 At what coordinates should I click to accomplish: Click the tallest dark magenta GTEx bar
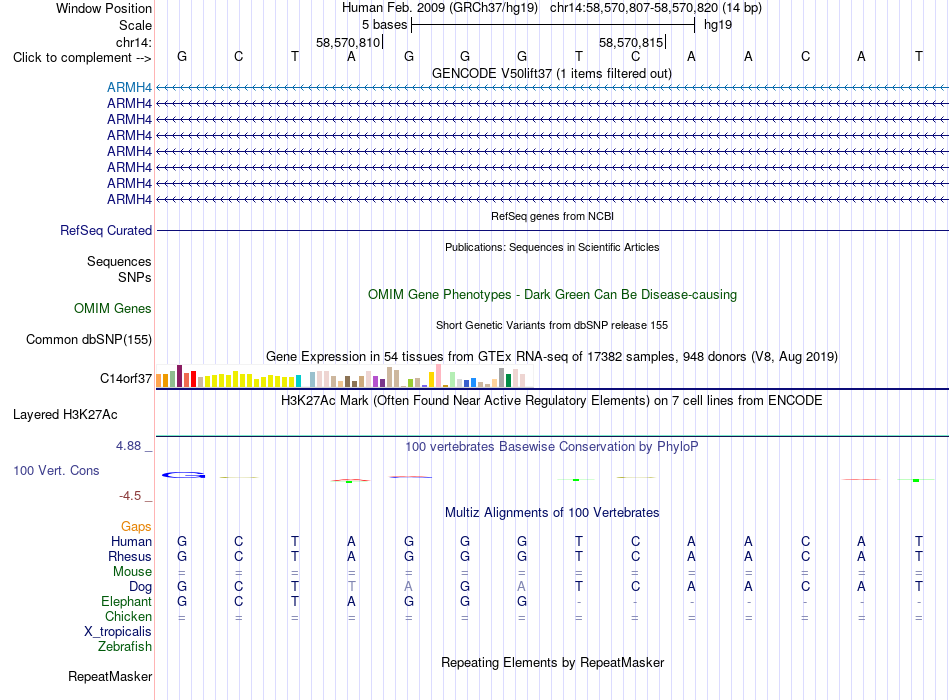[179, 376]
